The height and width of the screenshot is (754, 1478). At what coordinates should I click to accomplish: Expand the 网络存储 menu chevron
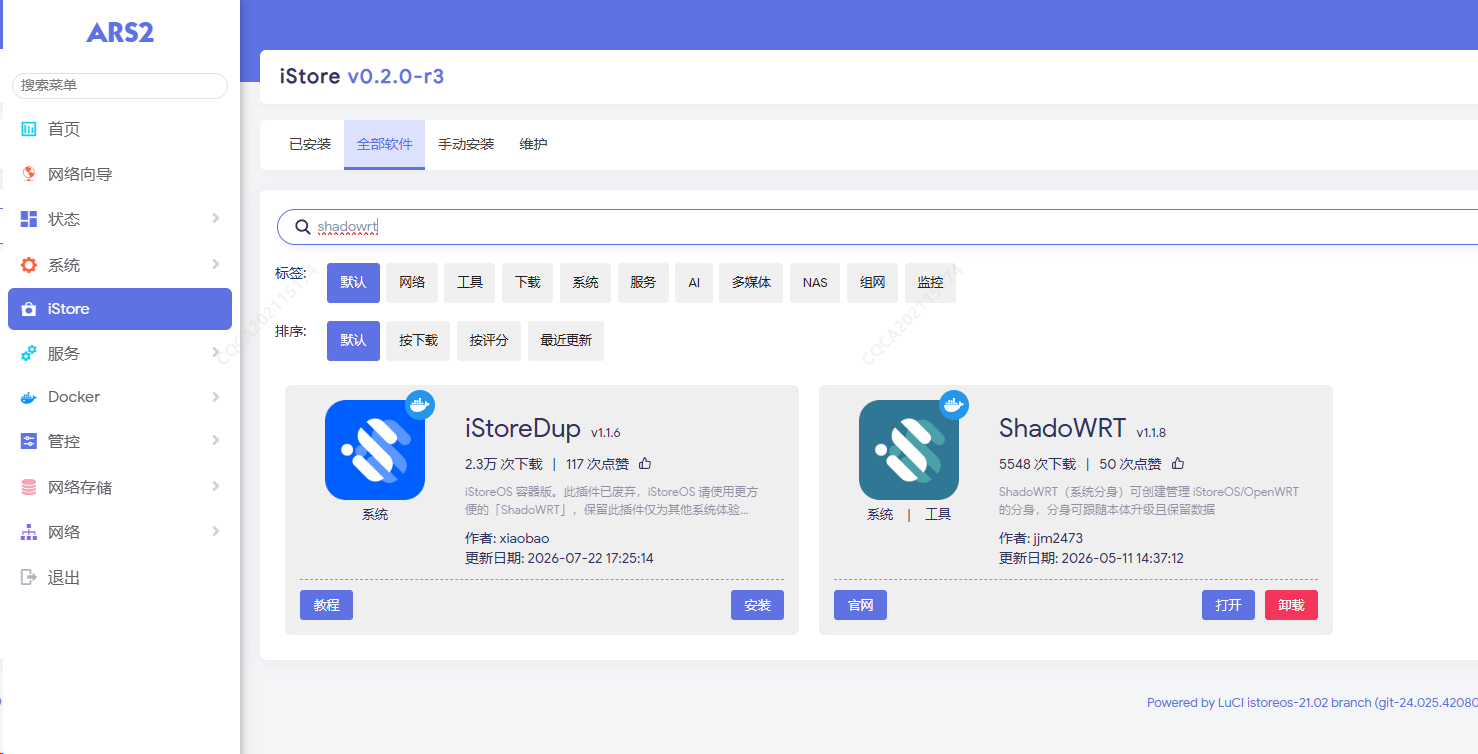coord(216,486)
